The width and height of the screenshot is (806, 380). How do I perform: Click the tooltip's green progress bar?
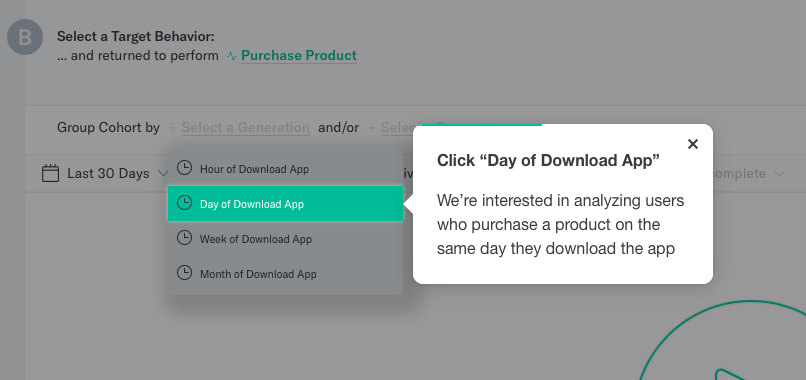[477, 125]
